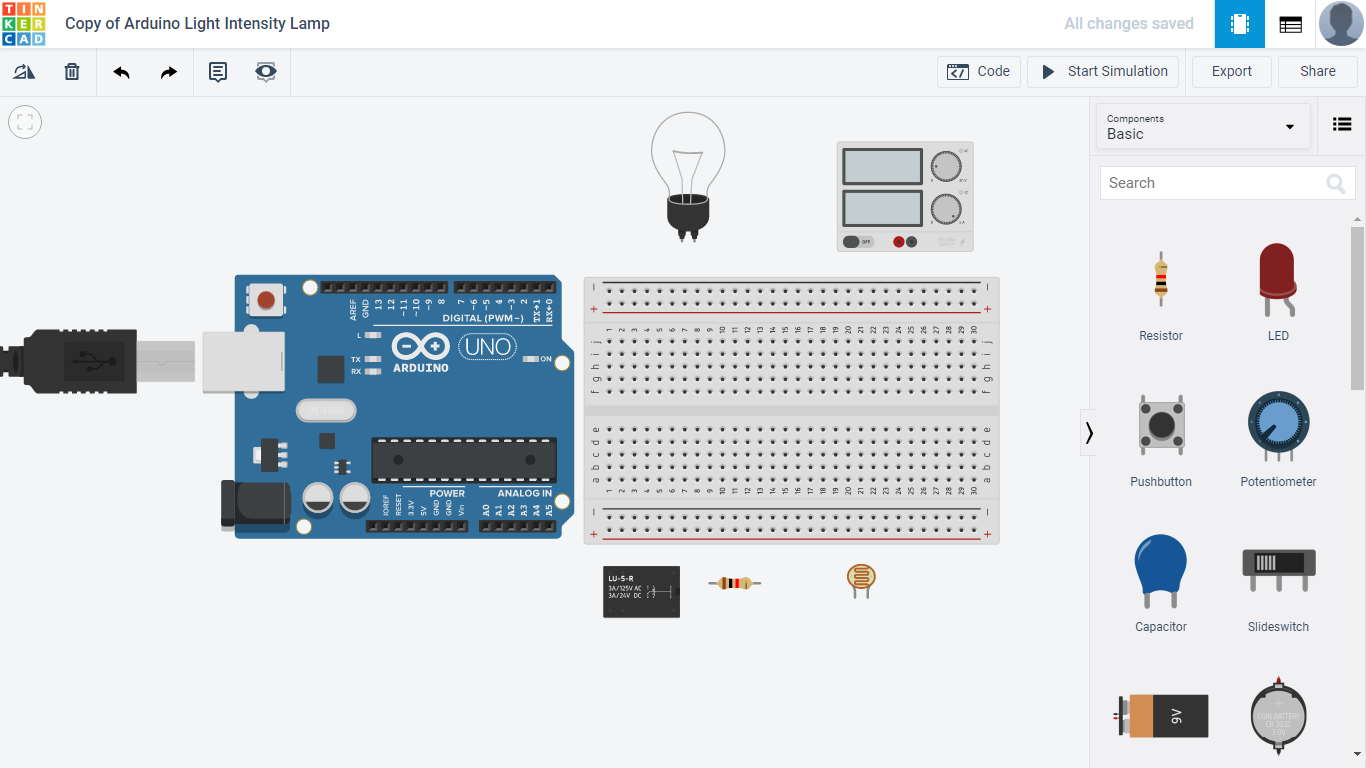This screenshot has width=1366, height=768.
Task: Click the All changes saved status
Action: point(1129,23)
